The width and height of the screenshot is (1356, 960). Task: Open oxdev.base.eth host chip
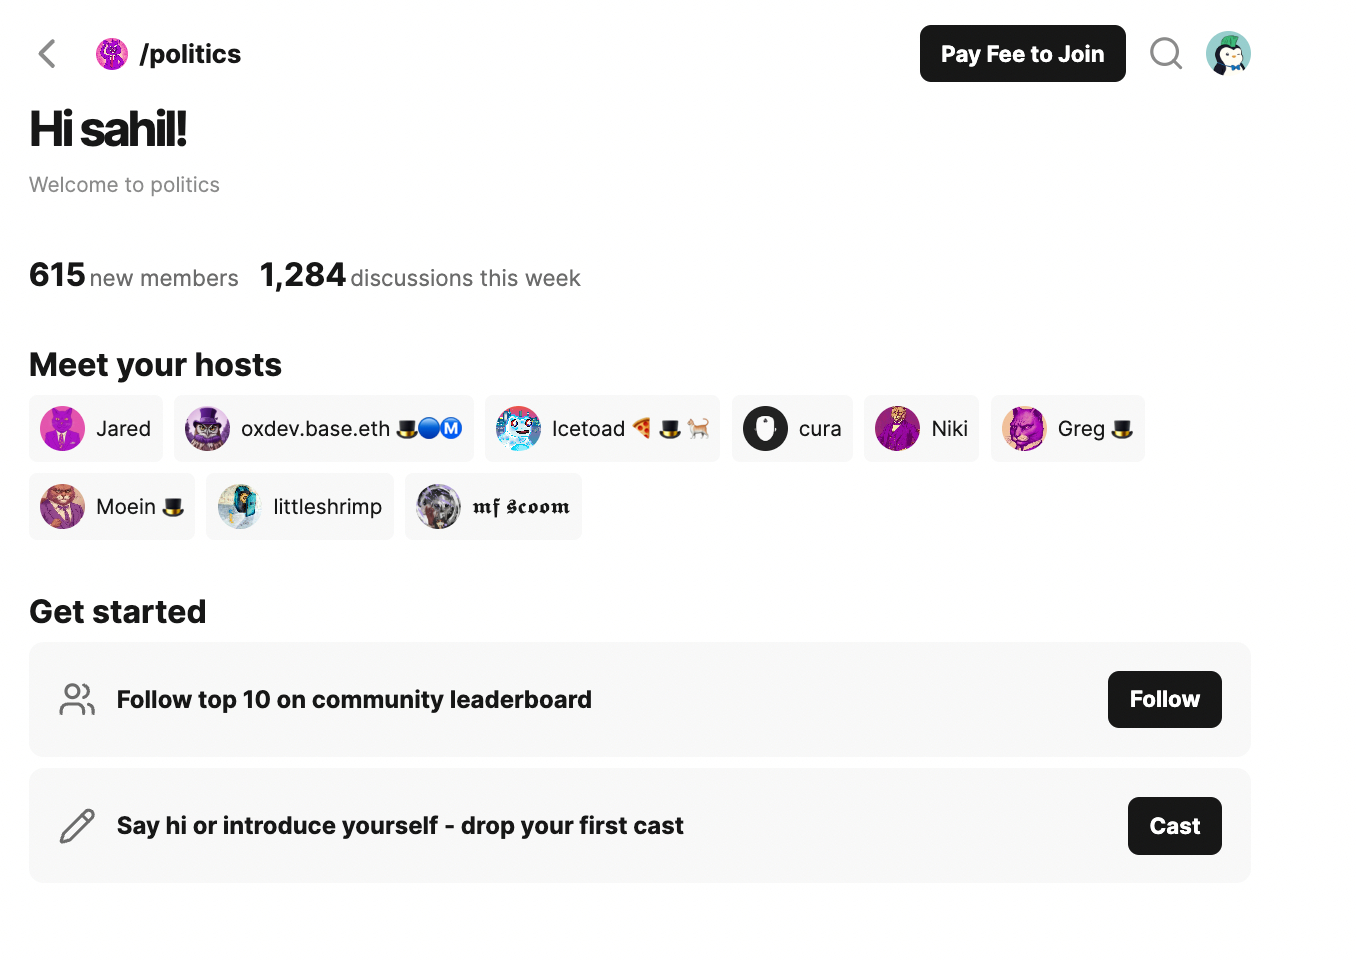(323, 429)
